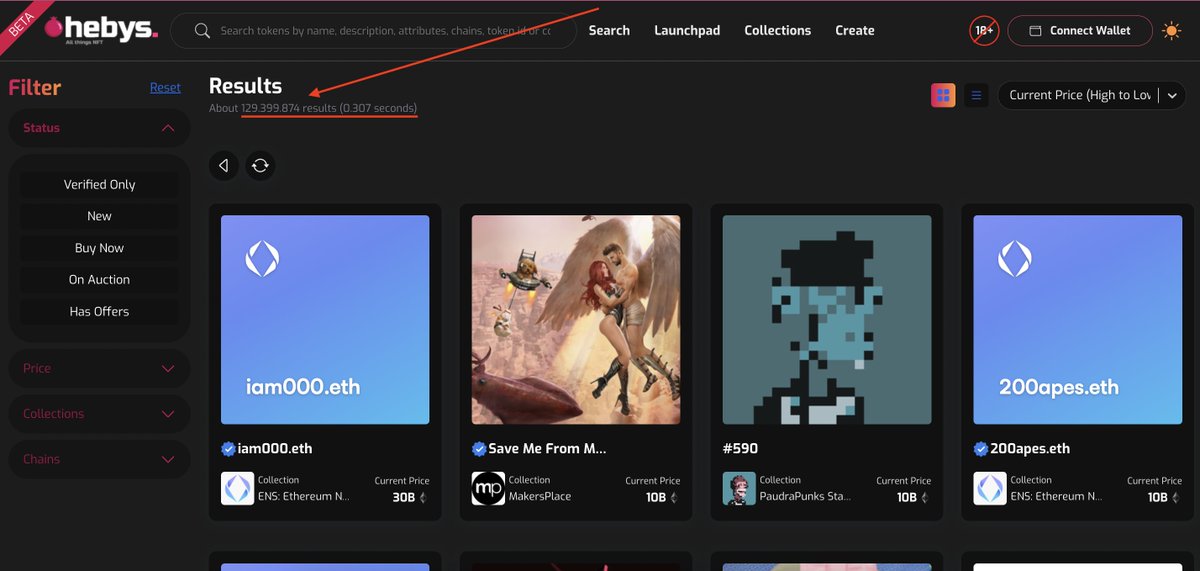Screen dimensions: 1200x571
Task: Toggle light theme sun icon
Action: (x=1171, y=31)
